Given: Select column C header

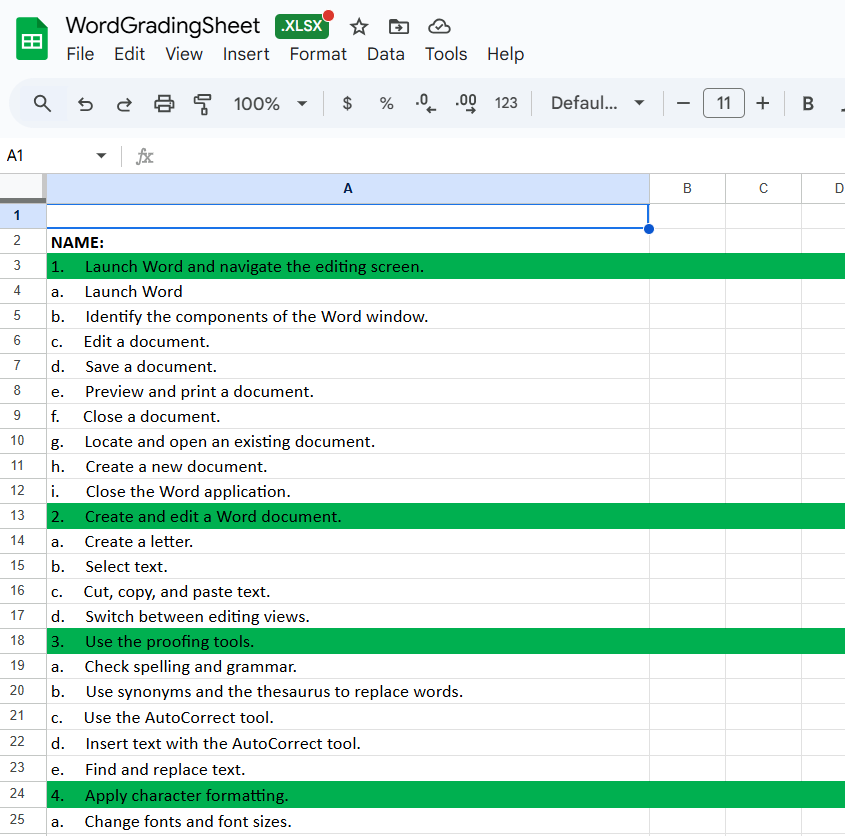Looking at the screenshot, I should pyautogui.click(x=763, y=188).
